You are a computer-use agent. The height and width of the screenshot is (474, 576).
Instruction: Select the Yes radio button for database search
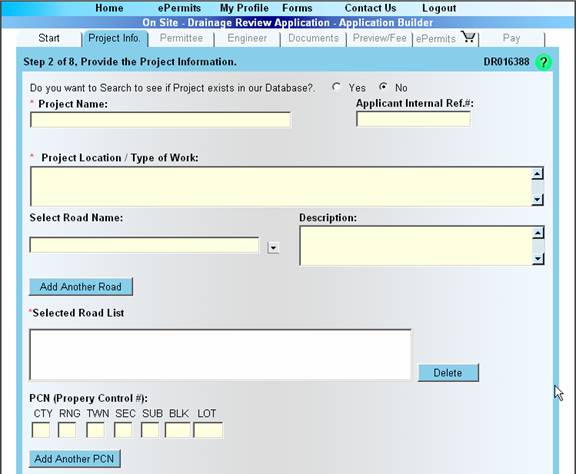[x=336, y=87]
